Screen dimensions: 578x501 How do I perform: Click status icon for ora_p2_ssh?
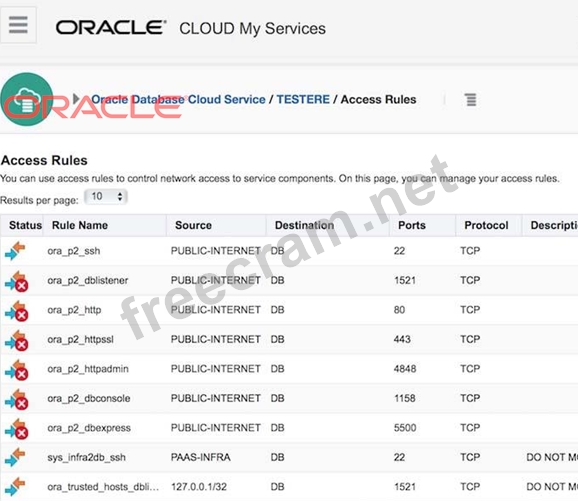coord(15,251)
